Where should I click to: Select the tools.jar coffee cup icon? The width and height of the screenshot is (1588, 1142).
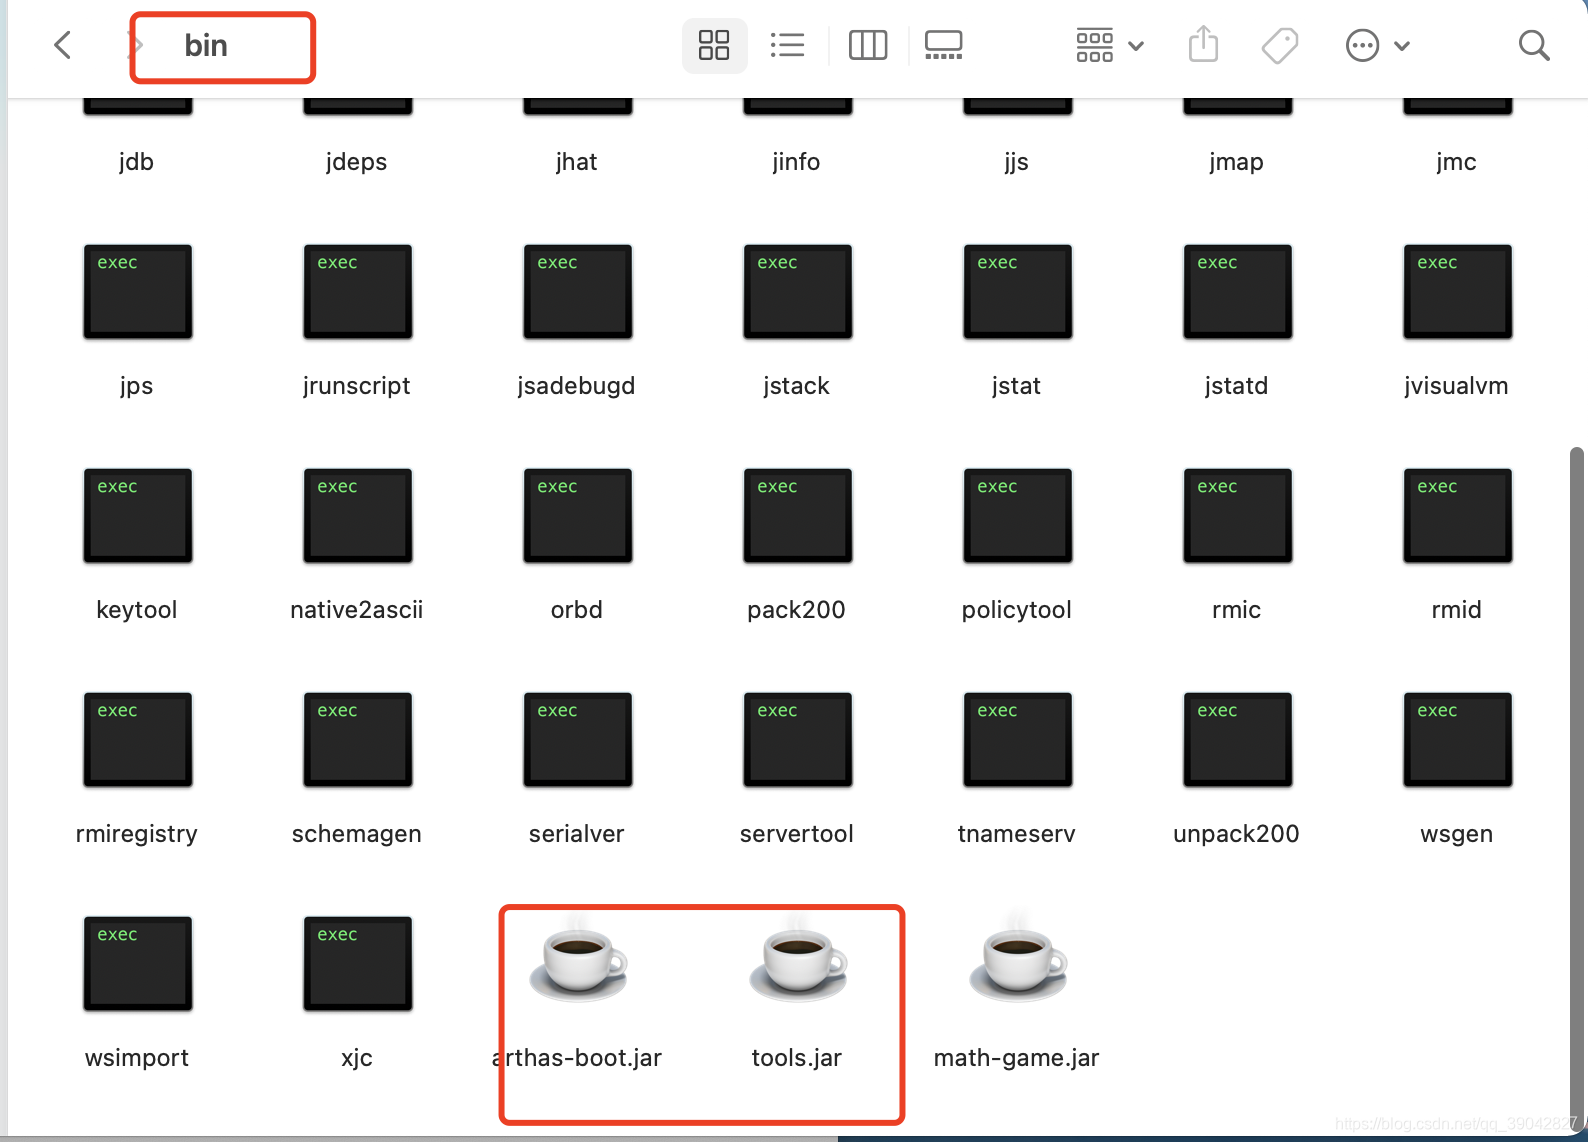pos(798,960)
